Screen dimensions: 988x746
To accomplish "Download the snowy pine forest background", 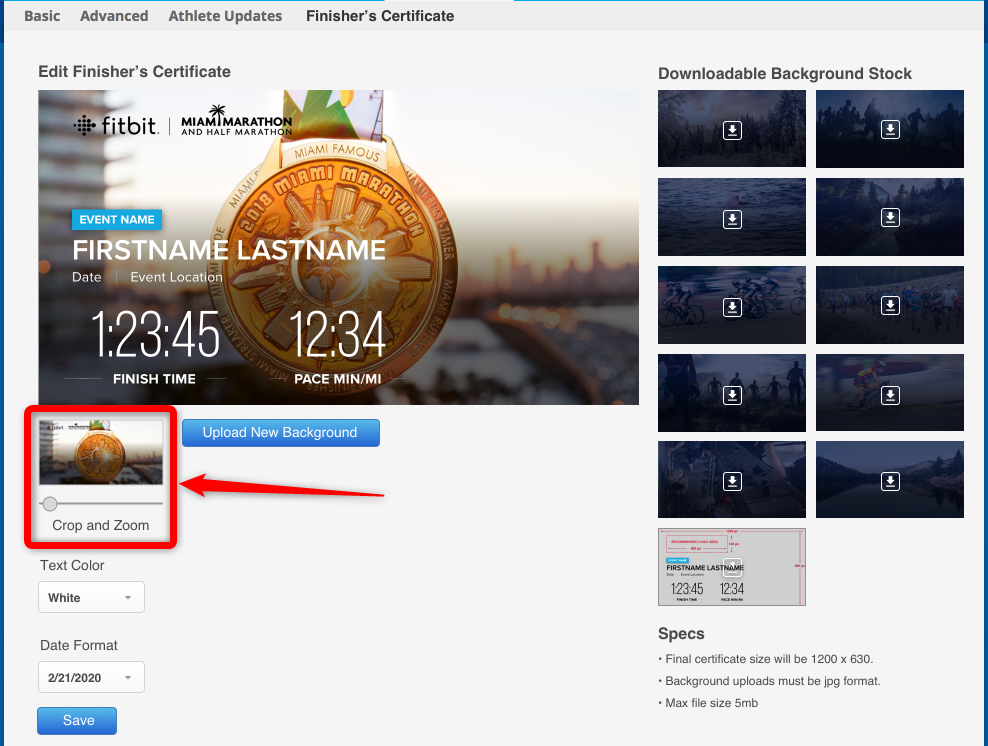I will pyautogui.click(x=732, y=130).
